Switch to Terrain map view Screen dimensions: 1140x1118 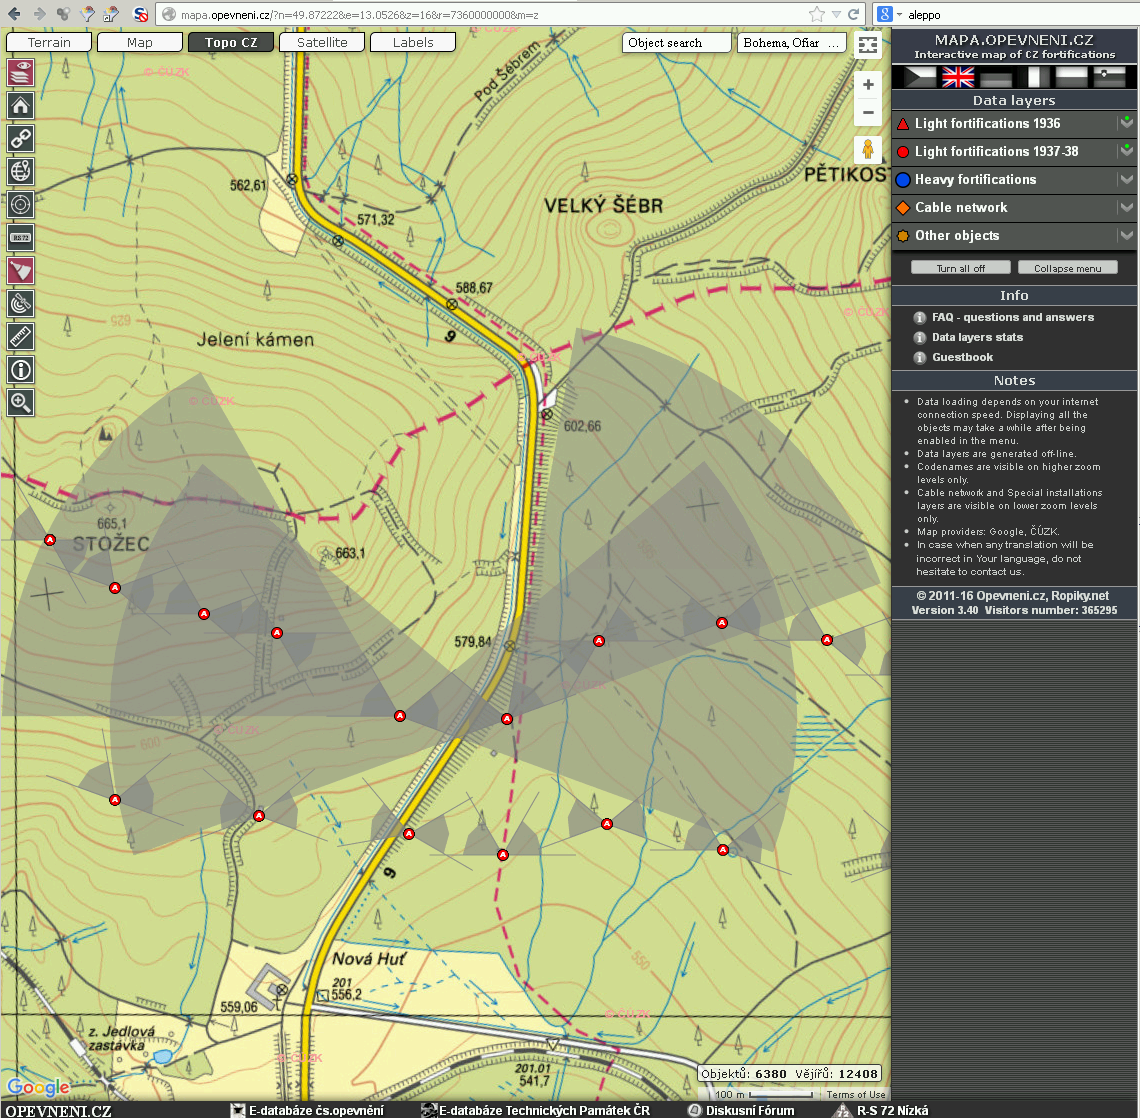49,42
